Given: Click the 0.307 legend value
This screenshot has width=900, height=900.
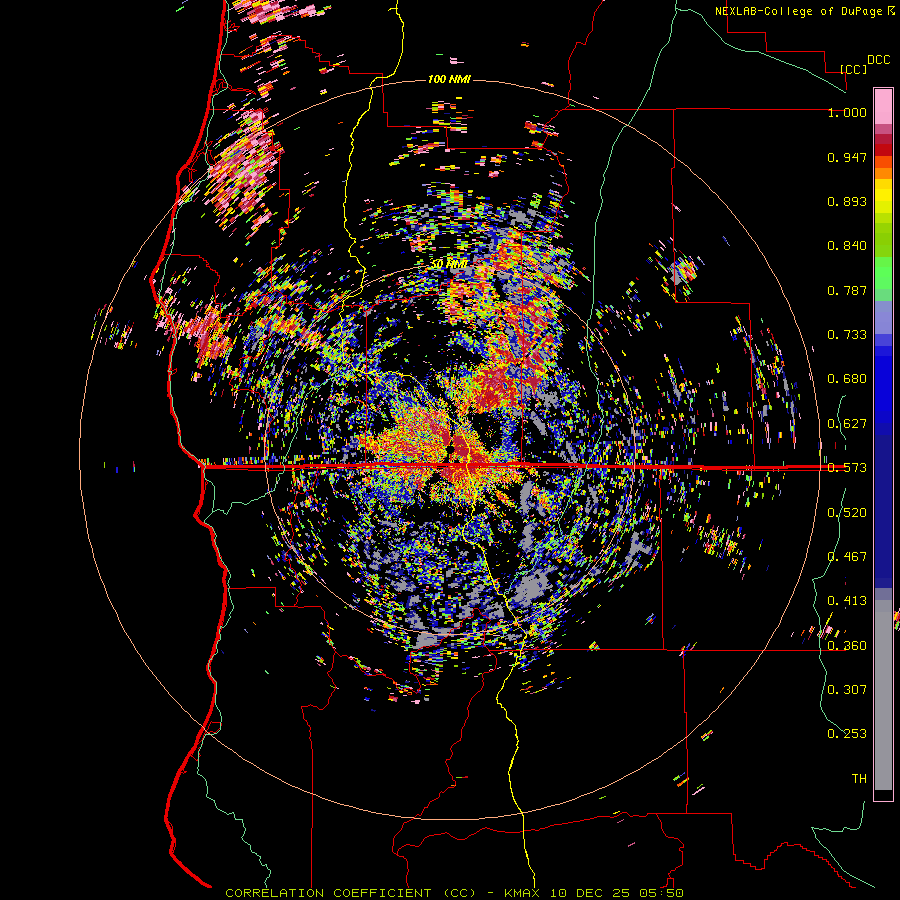Looking at the screenshot, I should [x=847, y=690].
